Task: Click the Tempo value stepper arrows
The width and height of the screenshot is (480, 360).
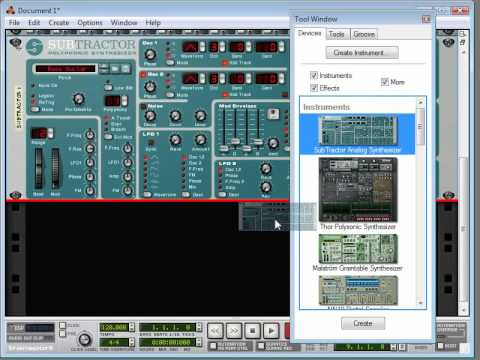Action: (x=132, y=327)
